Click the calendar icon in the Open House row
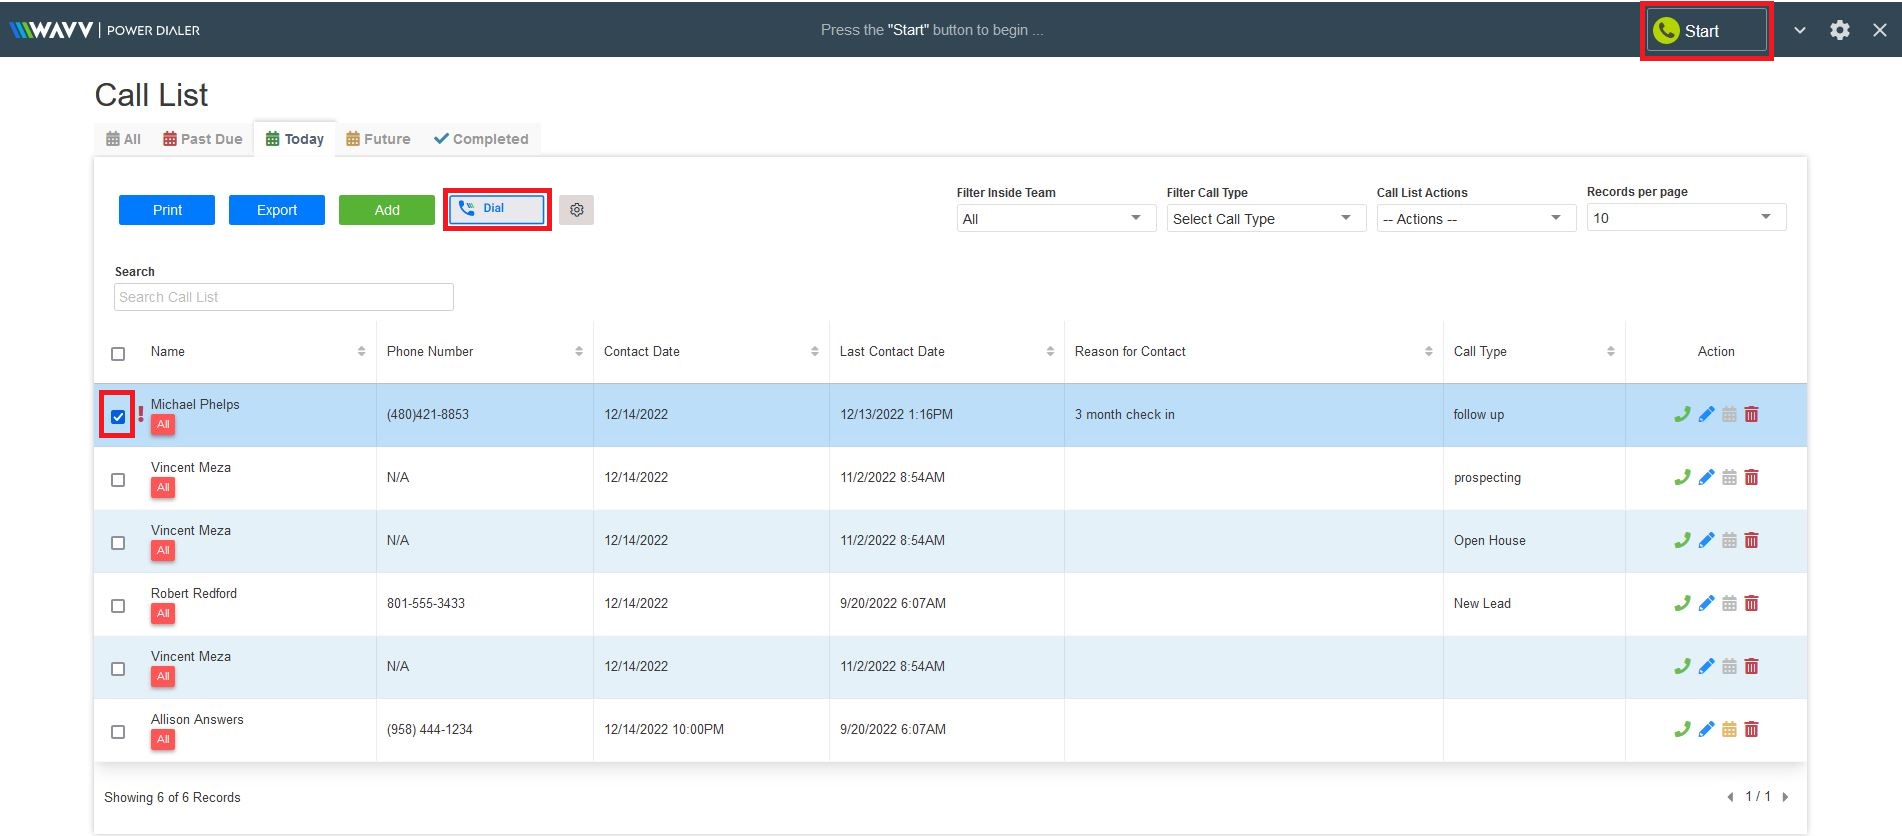The image size is (1902, 836). pyautogui.click(x=1729, y=540)
